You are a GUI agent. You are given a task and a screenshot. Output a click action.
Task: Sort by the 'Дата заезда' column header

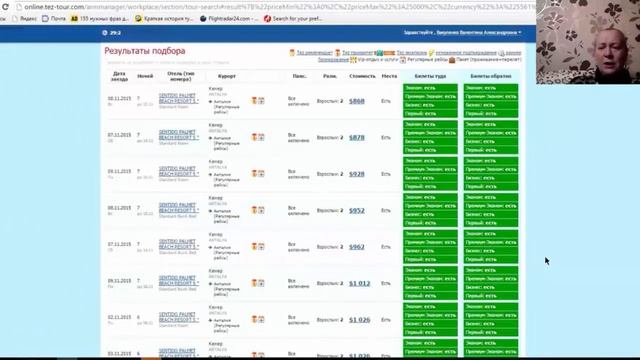119,76
